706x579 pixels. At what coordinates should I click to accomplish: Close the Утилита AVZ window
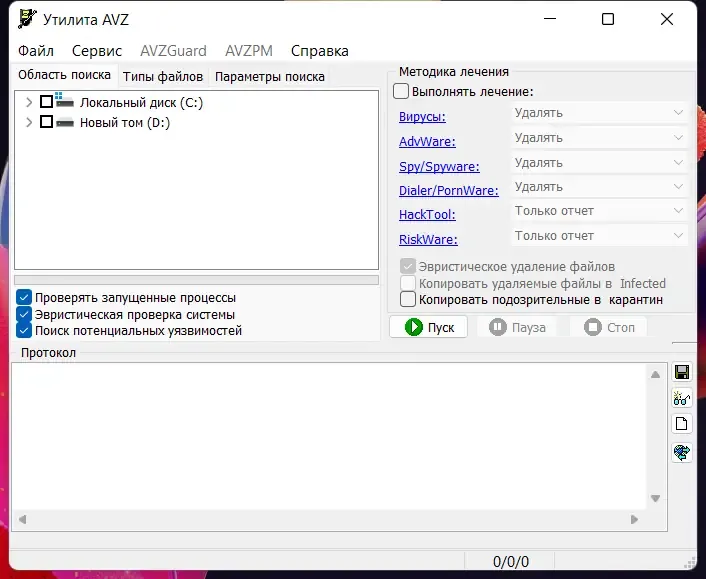point(667,19)
